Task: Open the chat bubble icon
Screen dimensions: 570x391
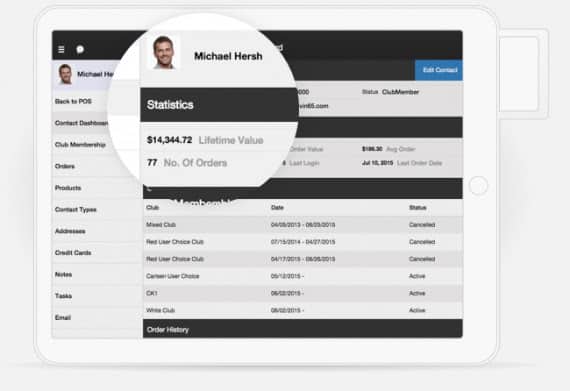Action: click(80, 49)
